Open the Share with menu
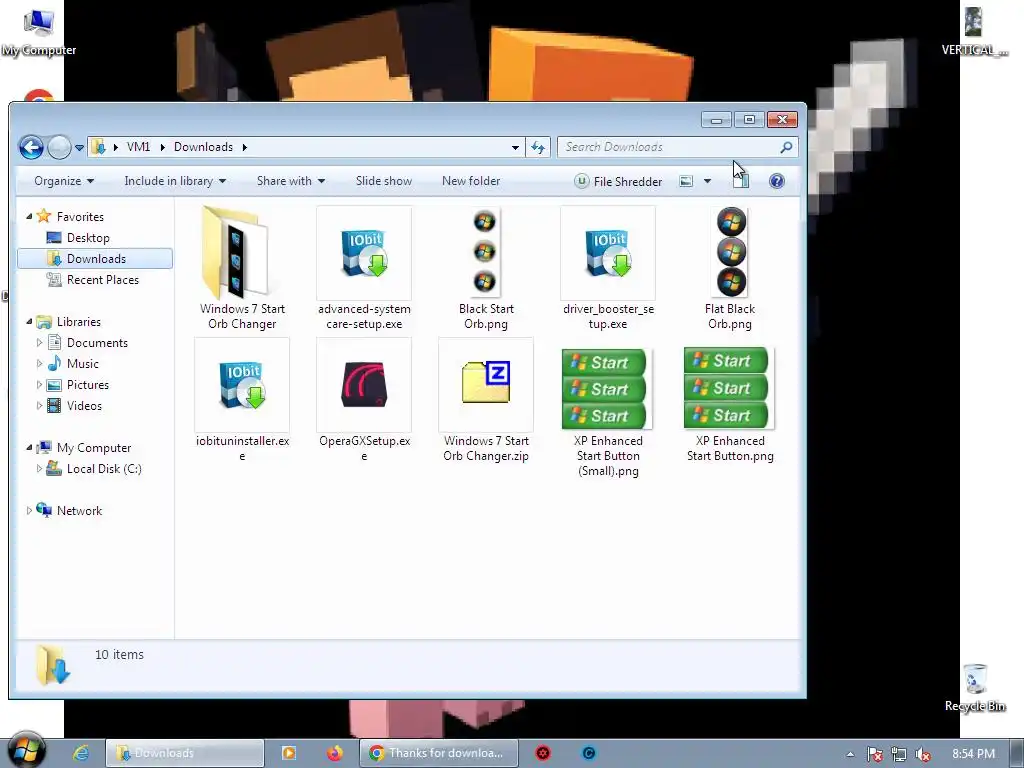The height and width of the screenshot is (768, 1024). click(x=291, y=181)
